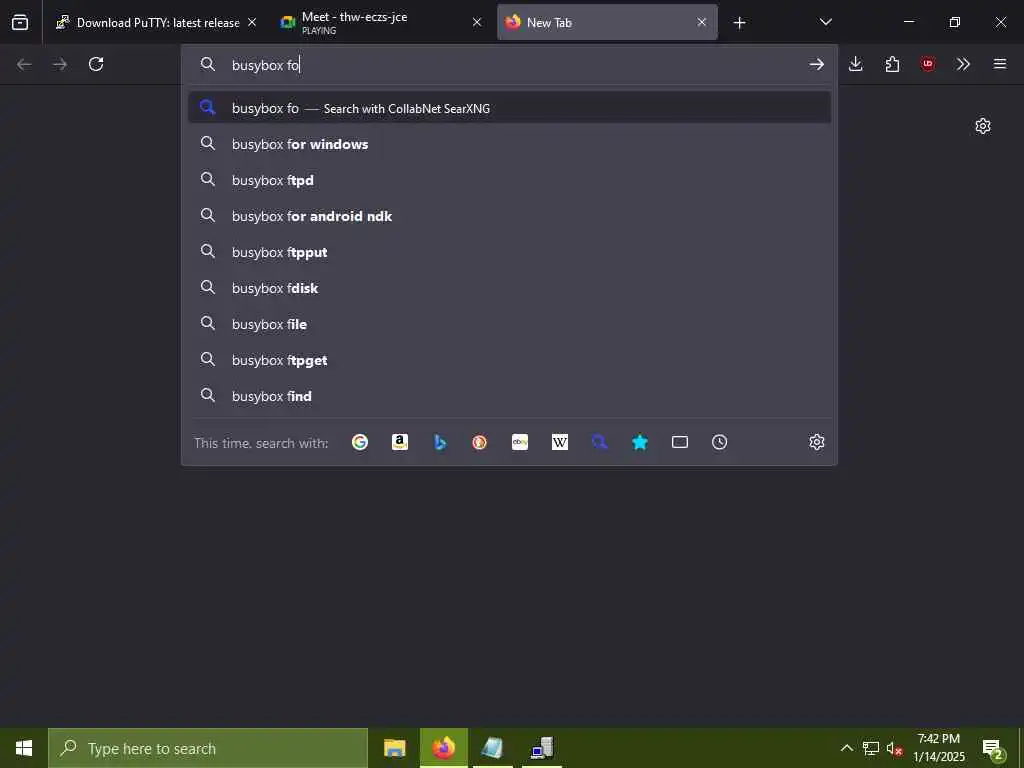
Task: Click Firefox icon in taskbar
Action: point(443,748)
